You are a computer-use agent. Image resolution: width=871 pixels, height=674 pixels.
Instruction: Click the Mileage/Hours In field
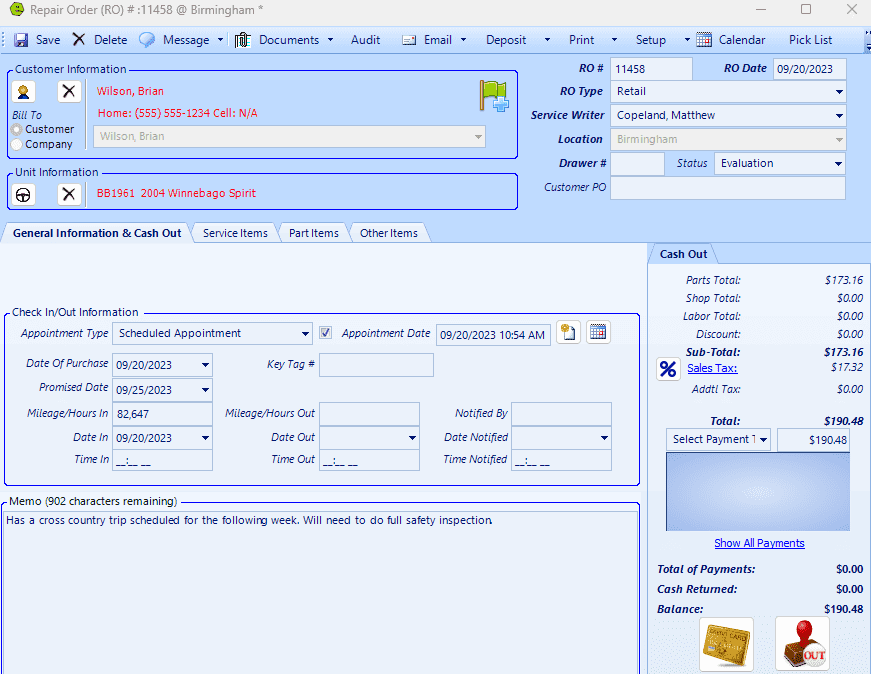pyautogui.click(x=162, y=414)
